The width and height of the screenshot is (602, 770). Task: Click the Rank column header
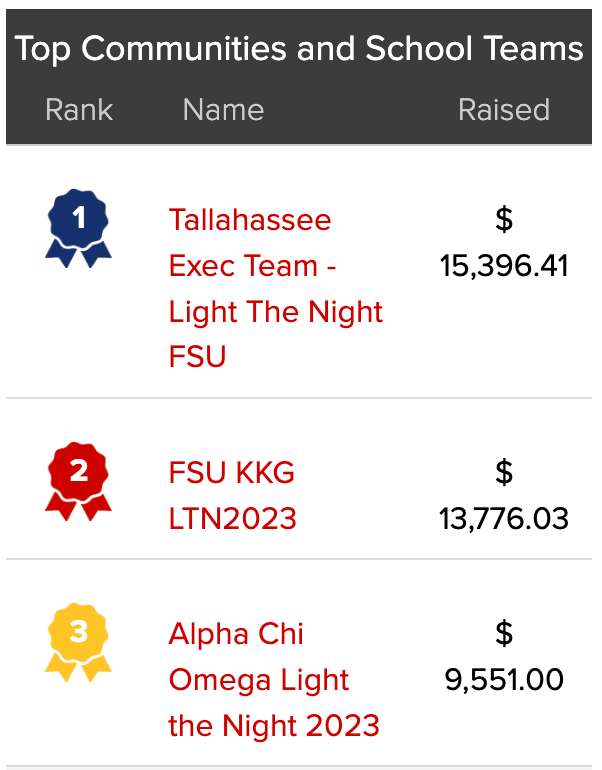point(79,109)
